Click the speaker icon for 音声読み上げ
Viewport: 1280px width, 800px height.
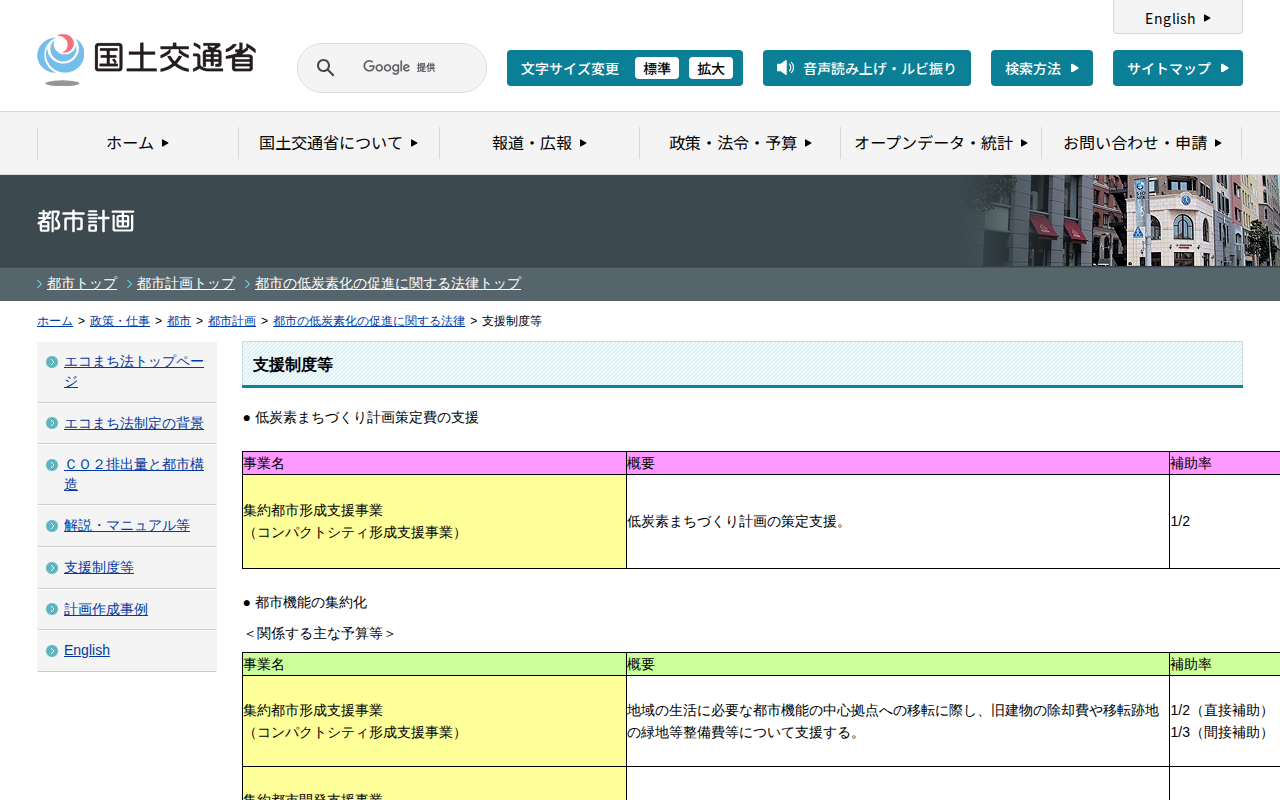(x=785, y=68)
